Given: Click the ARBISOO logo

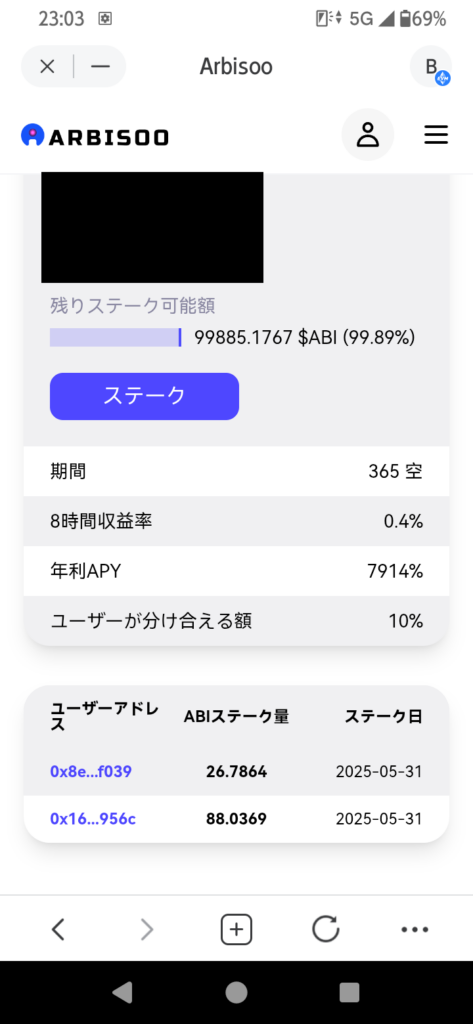Looking at the screenshot, I should point(95,136).
